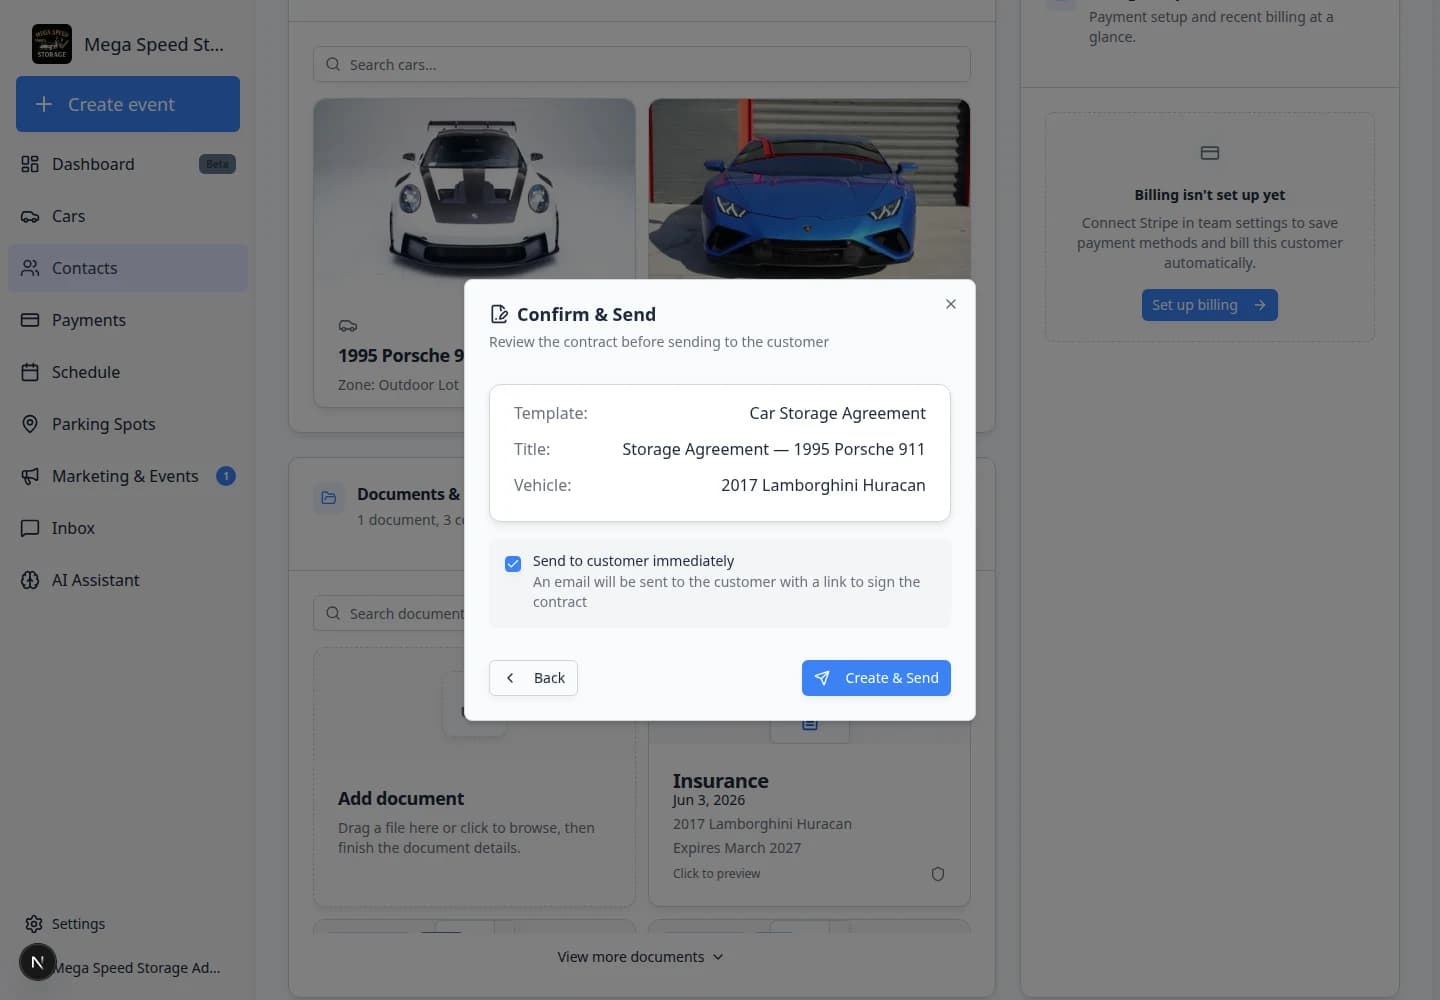The height and width of the screenshot is (1000, 1440).
Task: Click the Mega Speed St... workspace name
Action: coord(154,44)
